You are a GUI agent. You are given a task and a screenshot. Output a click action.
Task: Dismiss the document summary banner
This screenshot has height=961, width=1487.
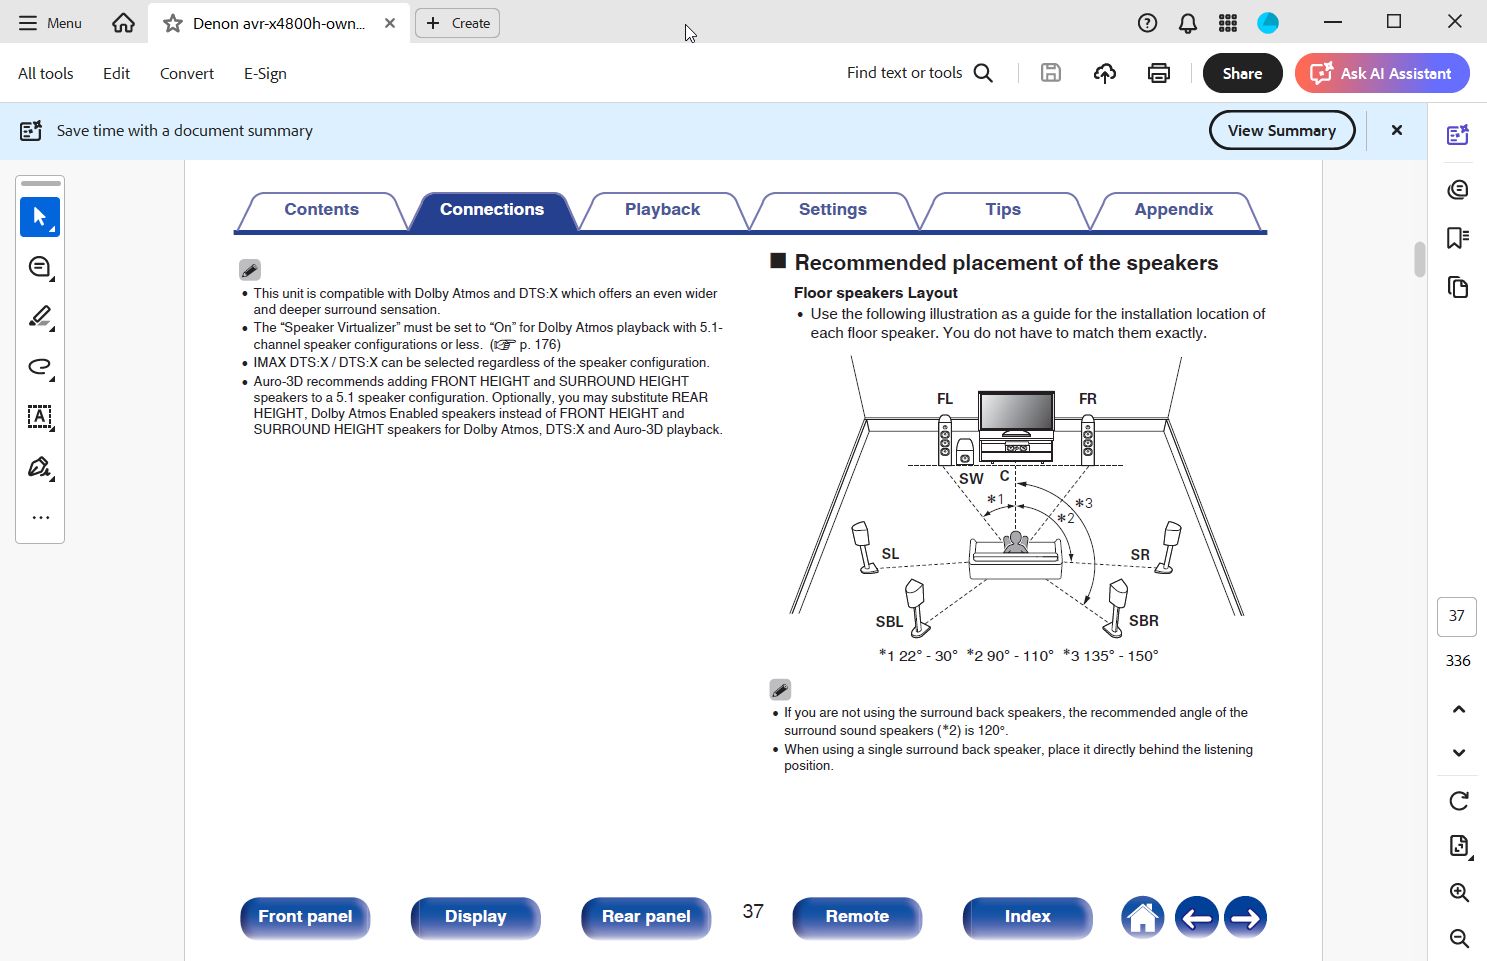(1397, 131)
